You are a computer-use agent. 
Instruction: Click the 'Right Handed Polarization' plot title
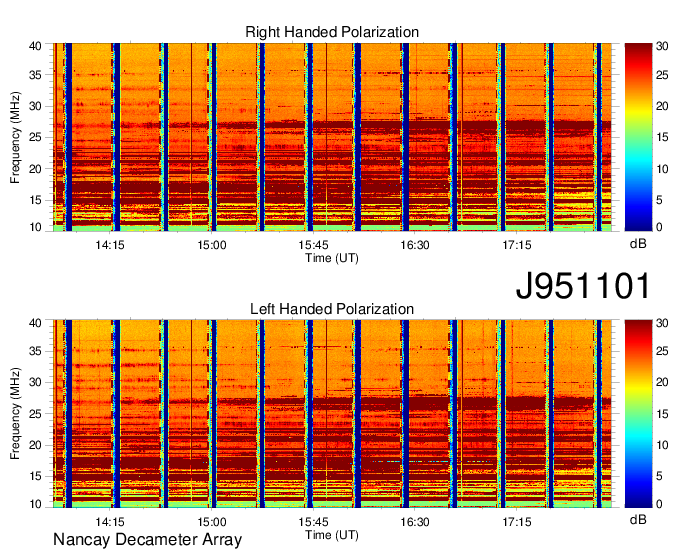click(x=332, y=32)
